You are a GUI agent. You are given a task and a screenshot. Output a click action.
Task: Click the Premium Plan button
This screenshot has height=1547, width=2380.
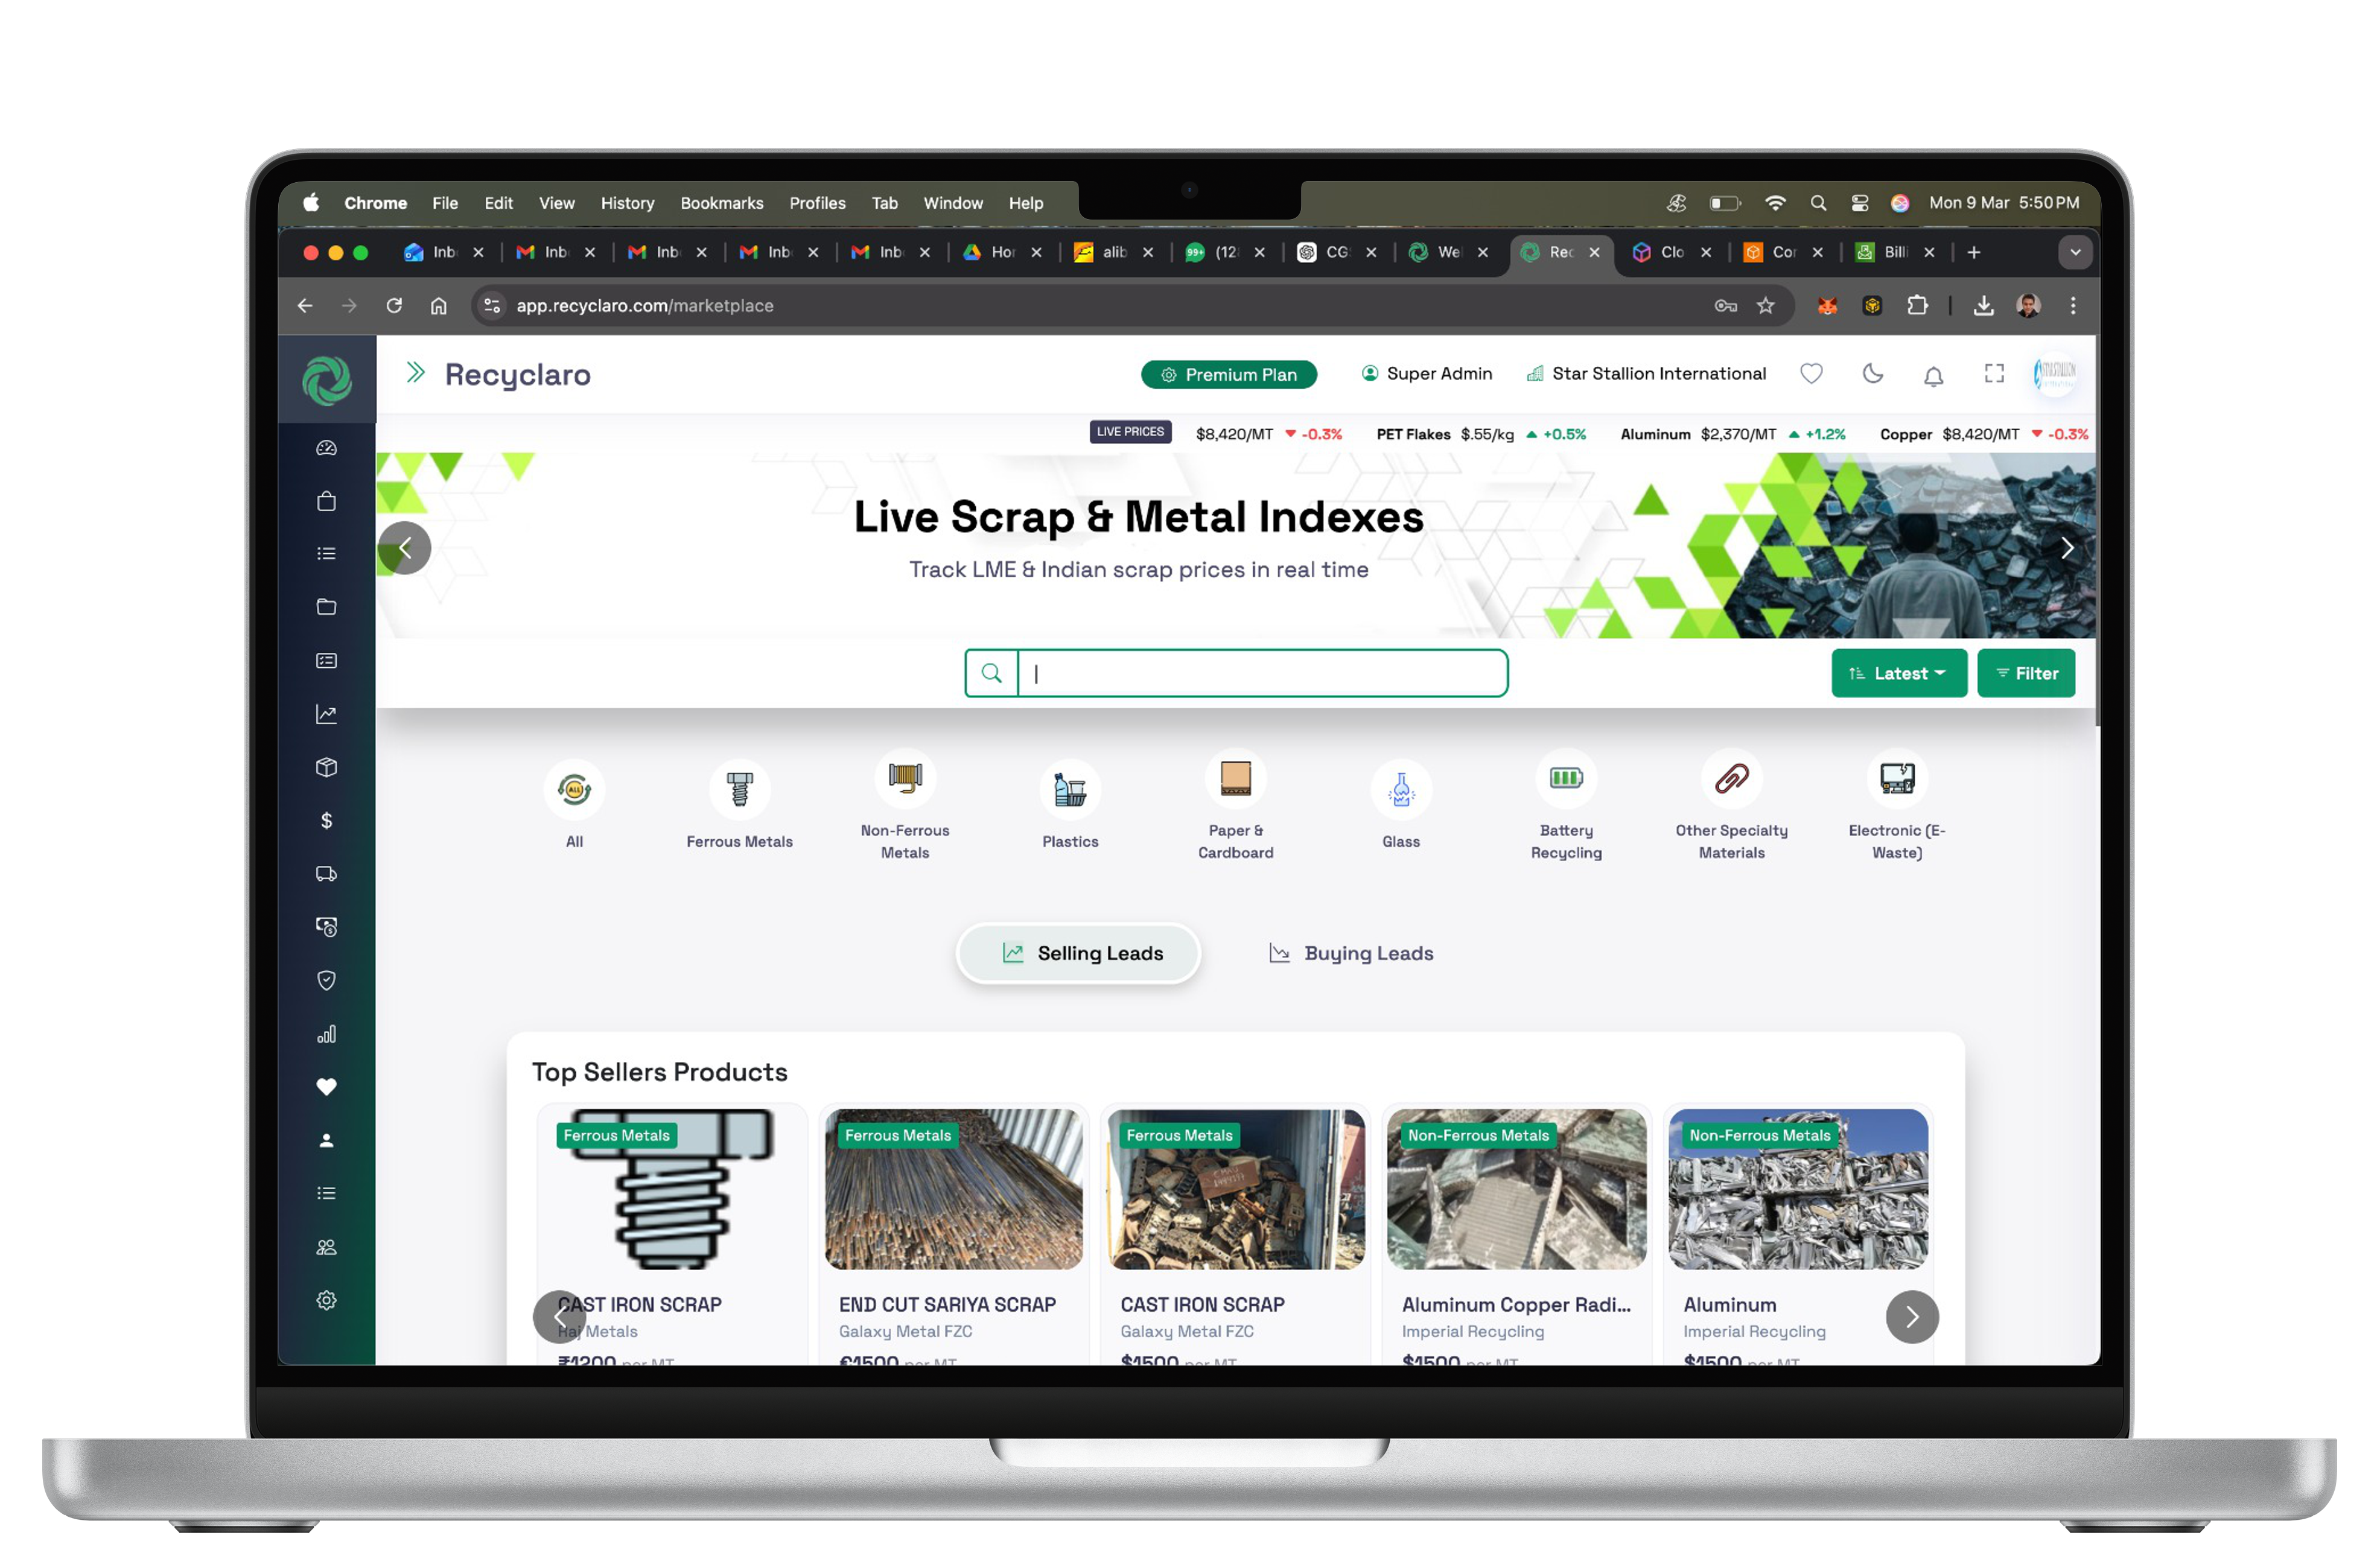tap(1228, 374)
